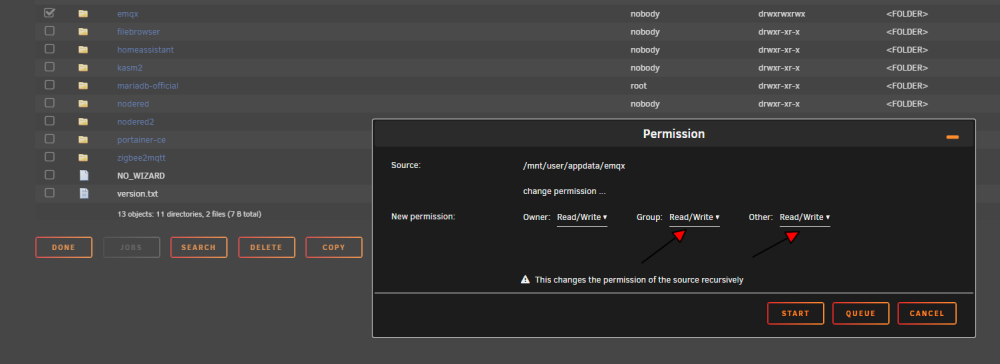
Task: Select the nodered checkbox
Action: pyautogui.click(x=49, y=103)
